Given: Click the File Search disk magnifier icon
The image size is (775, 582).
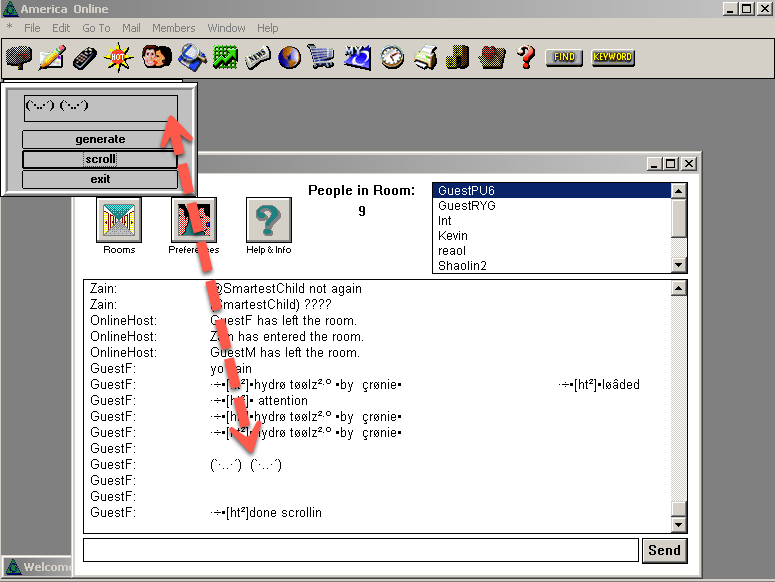Looking at the screenshot, I should click(x=192, y=57).
